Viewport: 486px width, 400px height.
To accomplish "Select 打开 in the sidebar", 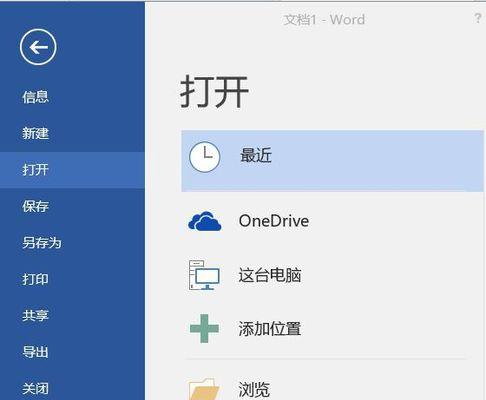I will (72, 170).
